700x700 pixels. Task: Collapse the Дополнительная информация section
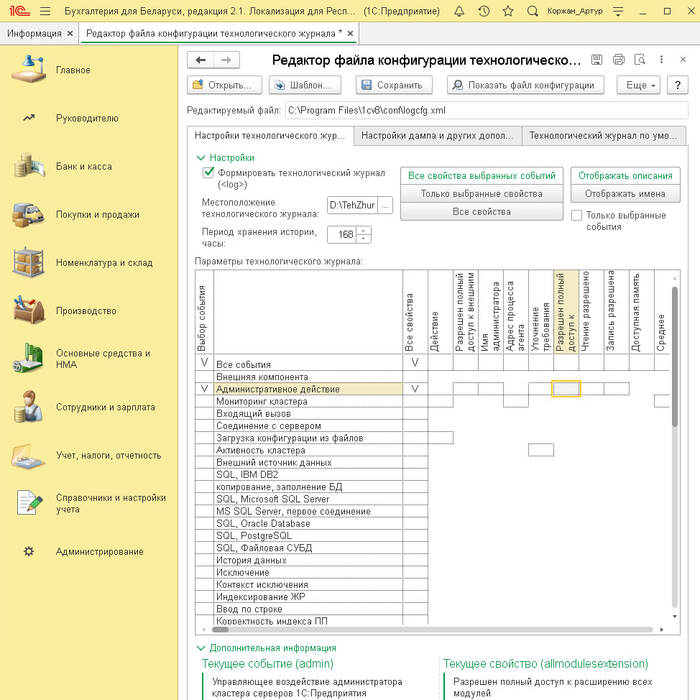coord(201,648)
